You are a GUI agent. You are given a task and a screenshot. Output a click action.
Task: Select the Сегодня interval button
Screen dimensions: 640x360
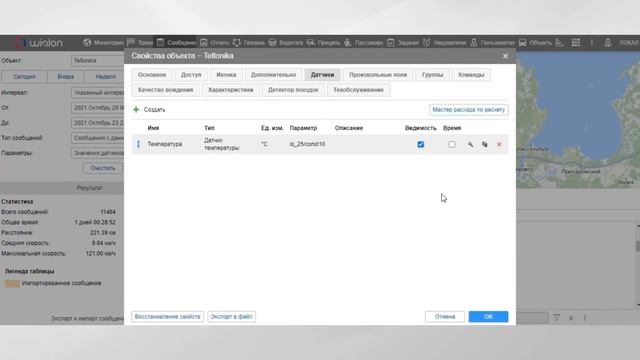coord(24,77)
